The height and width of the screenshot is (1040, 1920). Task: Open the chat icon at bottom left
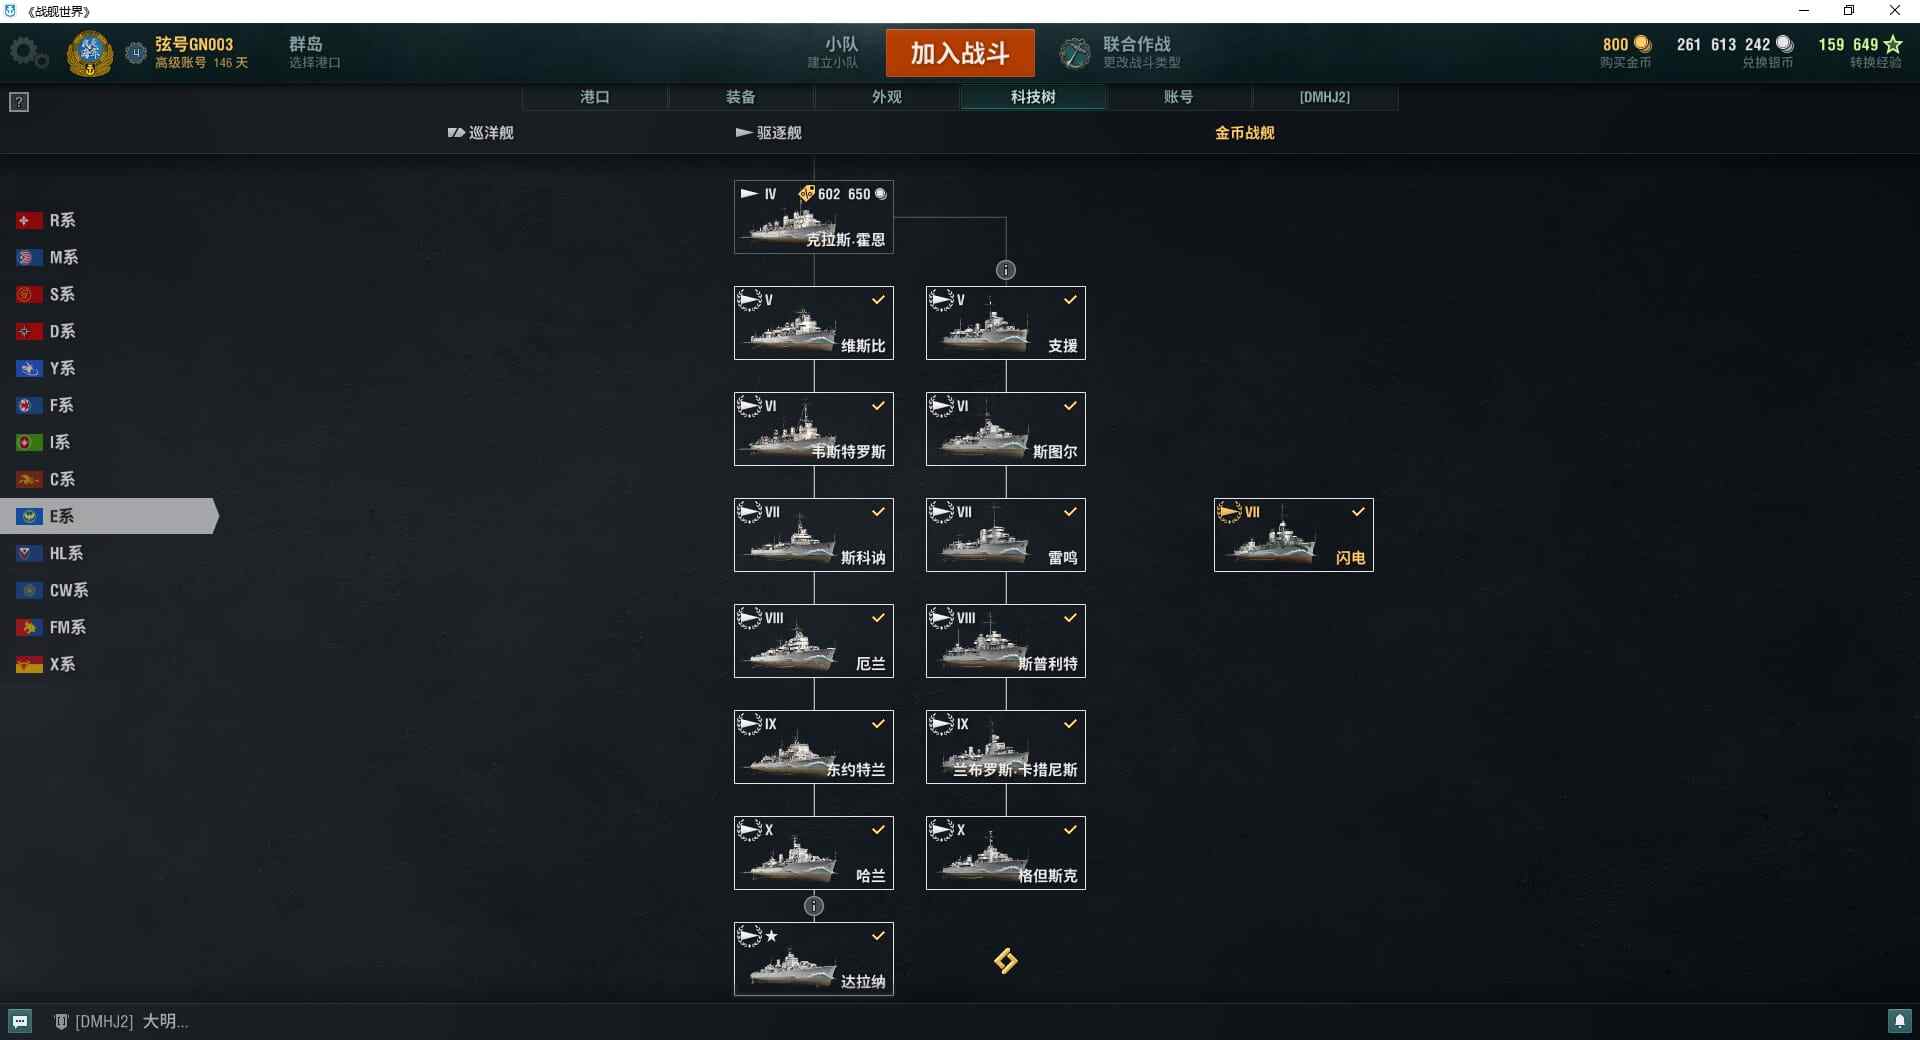pos(20,1021)
